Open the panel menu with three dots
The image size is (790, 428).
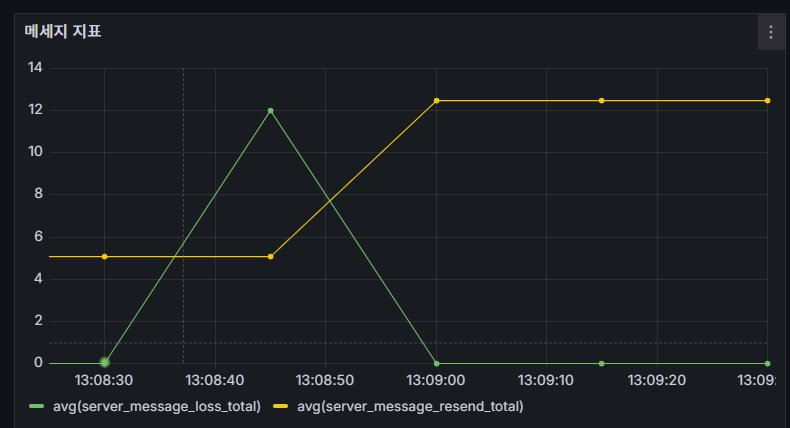(x=770, y=32)
